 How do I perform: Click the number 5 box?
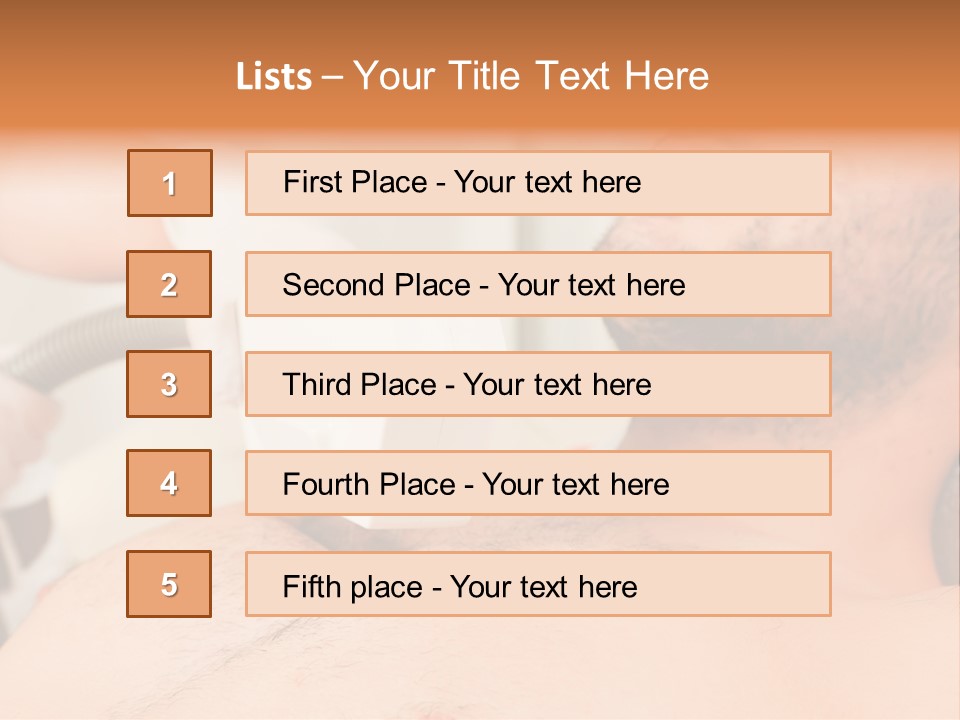(169, 584)
